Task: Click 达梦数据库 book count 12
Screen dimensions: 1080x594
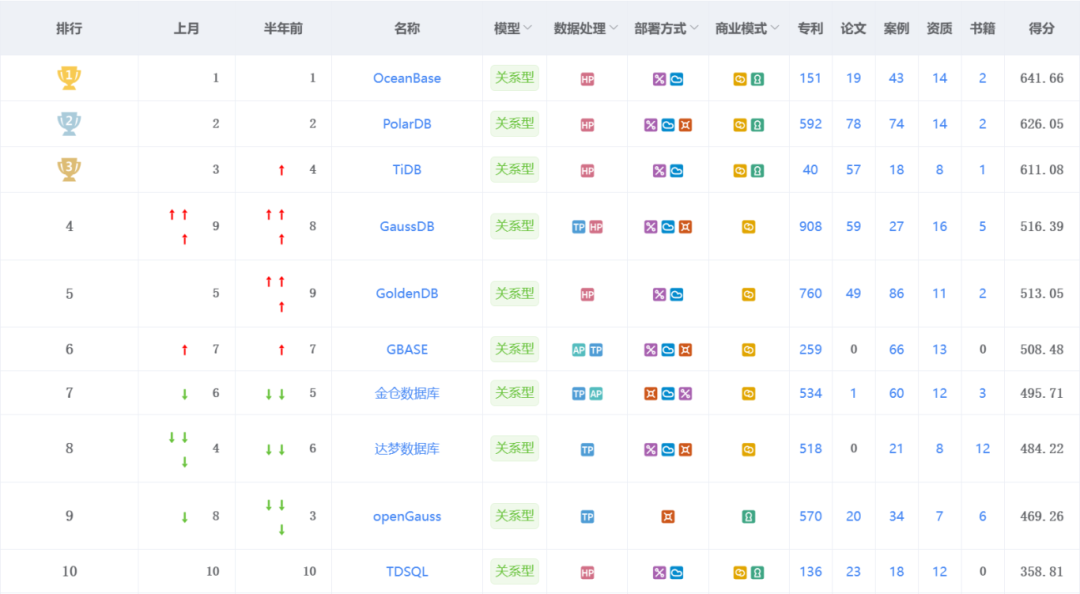Action: pos(982,449)
